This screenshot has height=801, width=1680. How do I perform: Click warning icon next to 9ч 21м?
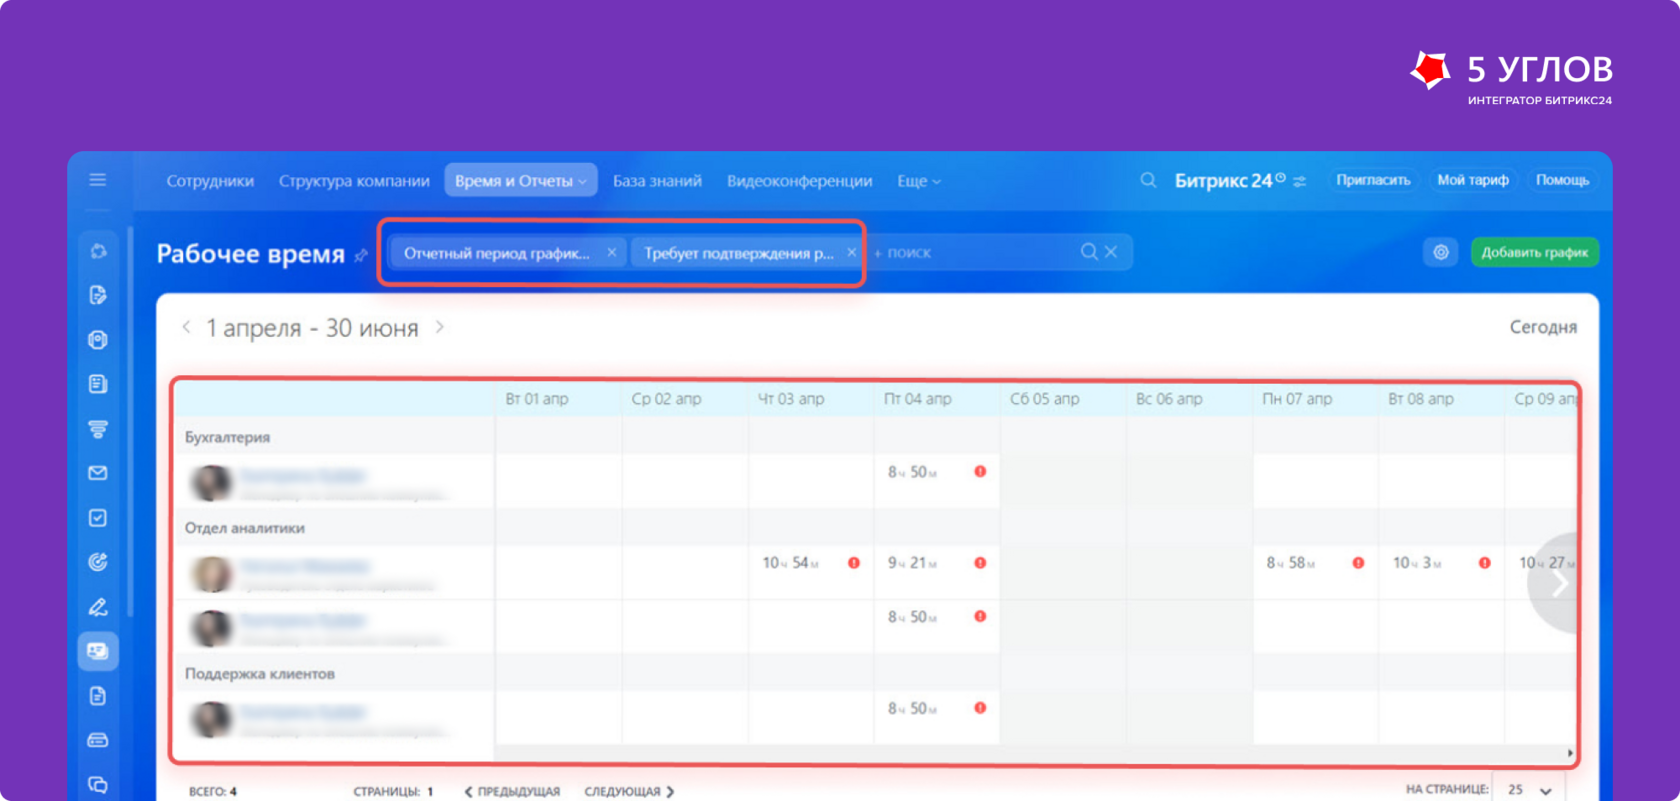(x=980, y=563)
